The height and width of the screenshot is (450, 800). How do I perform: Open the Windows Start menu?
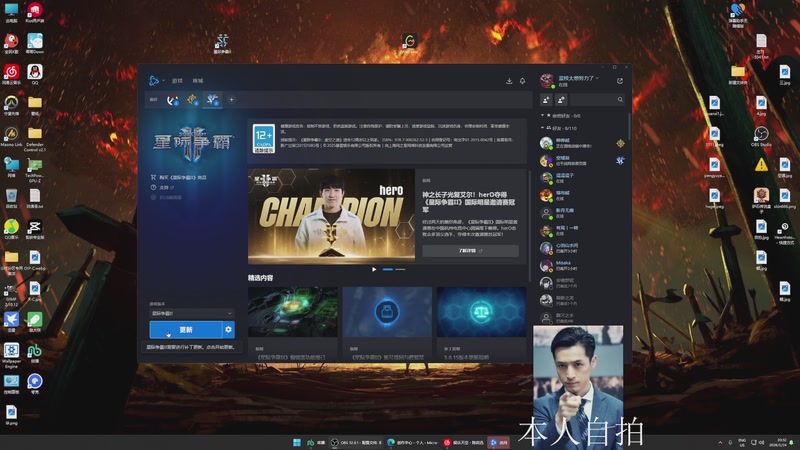pyautogui.click(x=297, y=442)
